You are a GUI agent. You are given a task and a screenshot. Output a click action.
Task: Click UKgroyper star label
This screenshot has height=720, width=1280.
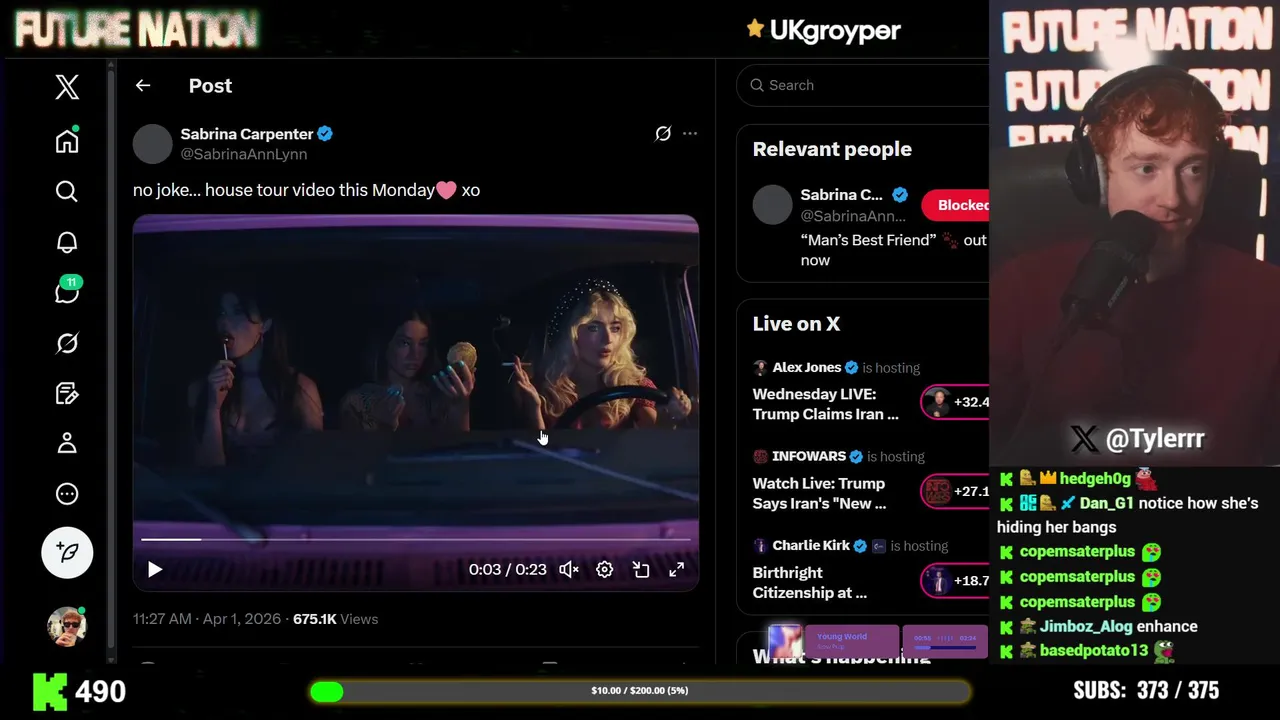[x=824, y=30]
